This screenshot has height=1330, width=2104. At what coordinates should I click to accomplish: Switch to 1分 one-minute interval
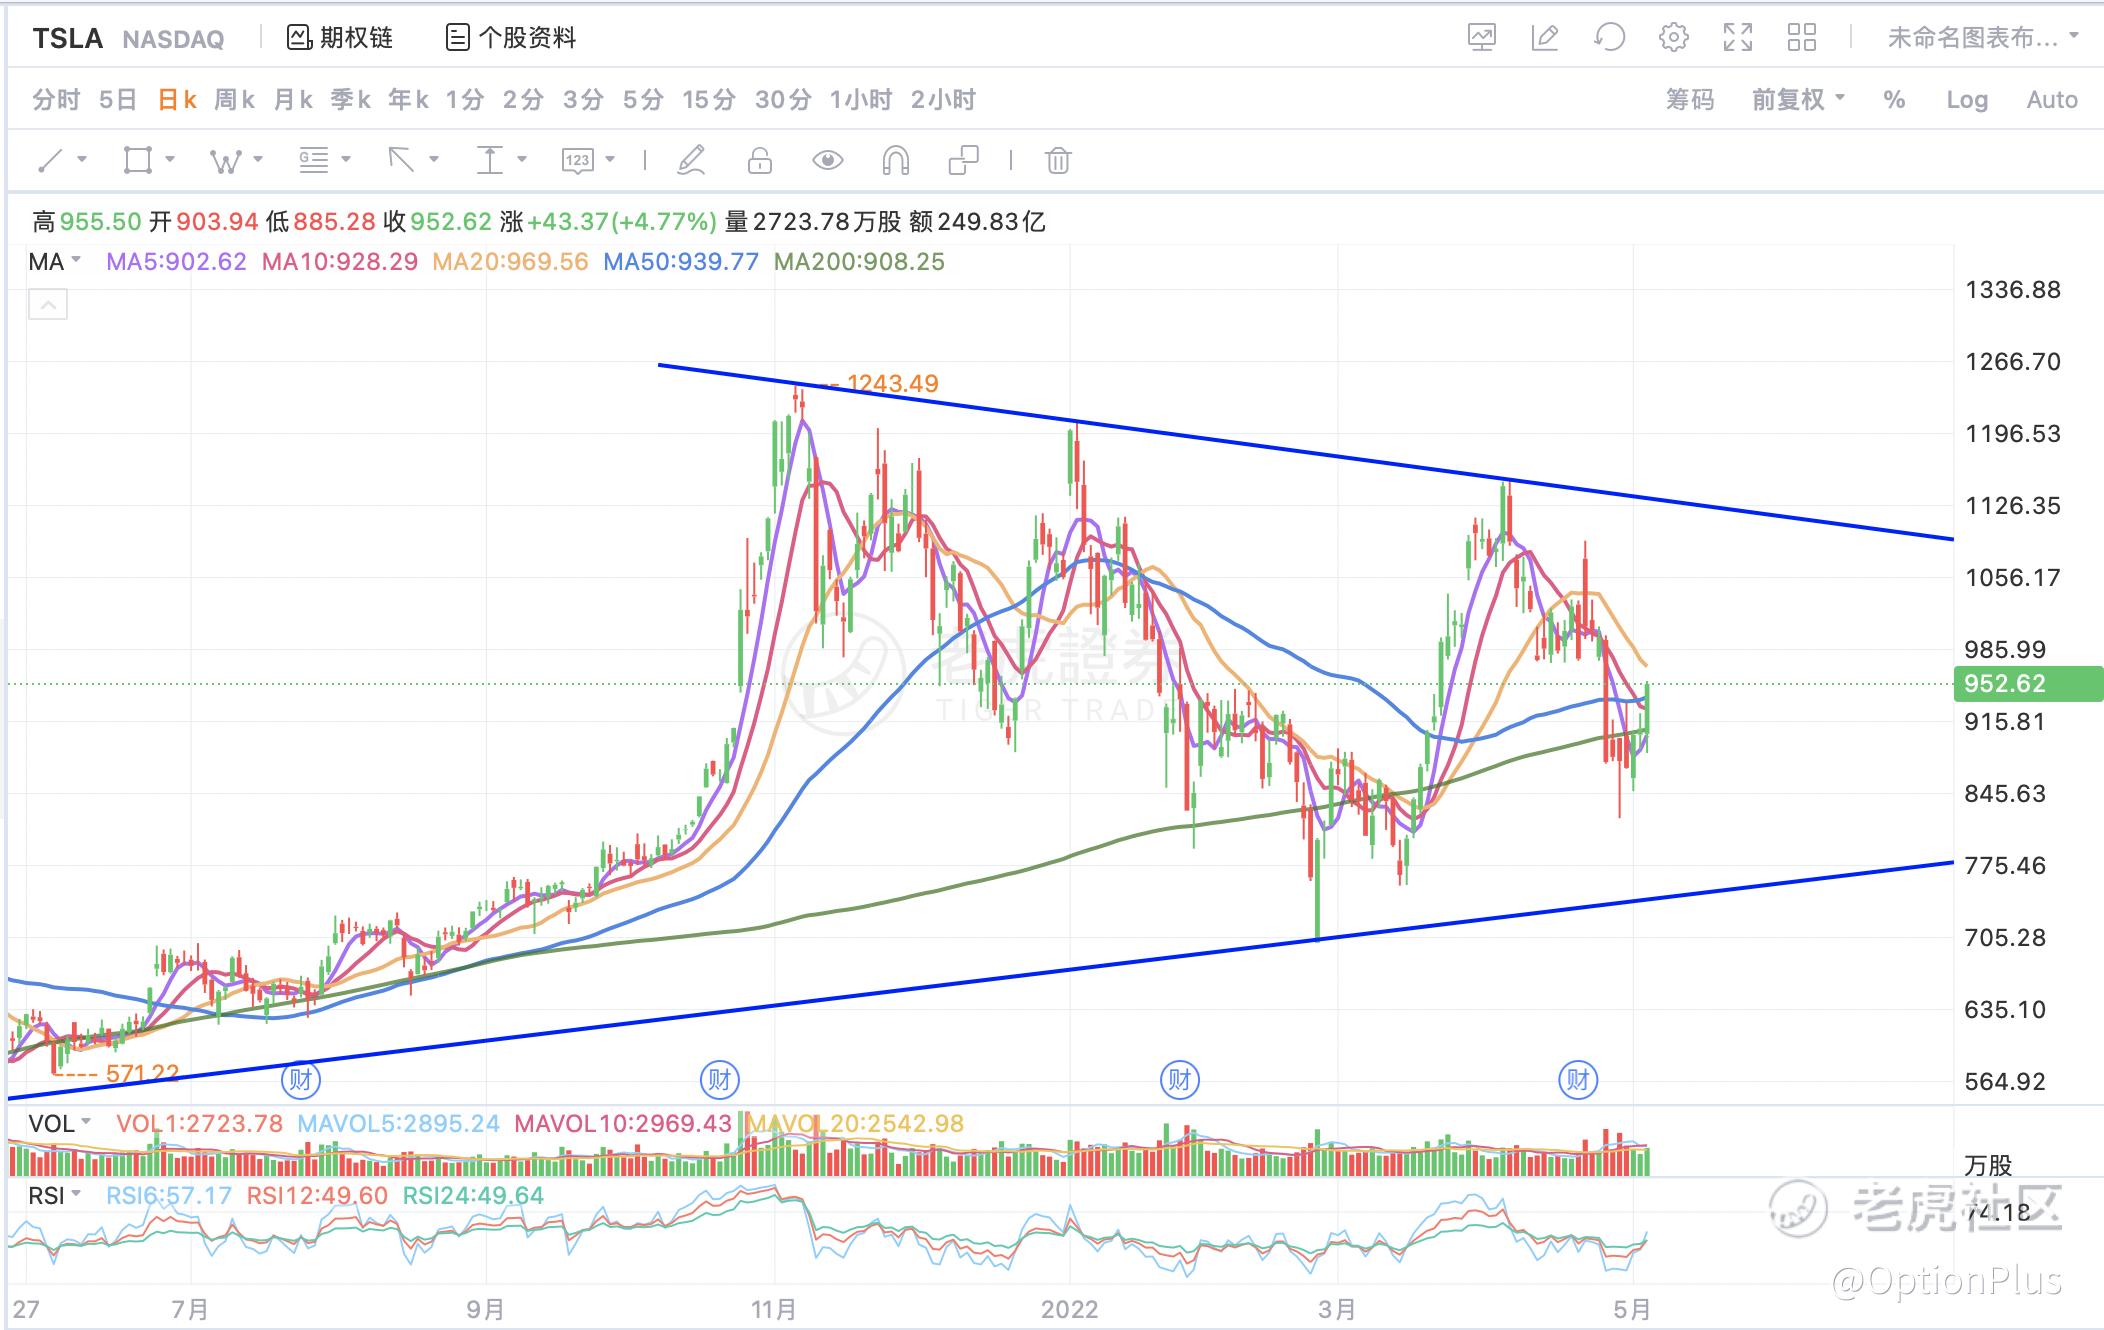[x=465, y=100]
